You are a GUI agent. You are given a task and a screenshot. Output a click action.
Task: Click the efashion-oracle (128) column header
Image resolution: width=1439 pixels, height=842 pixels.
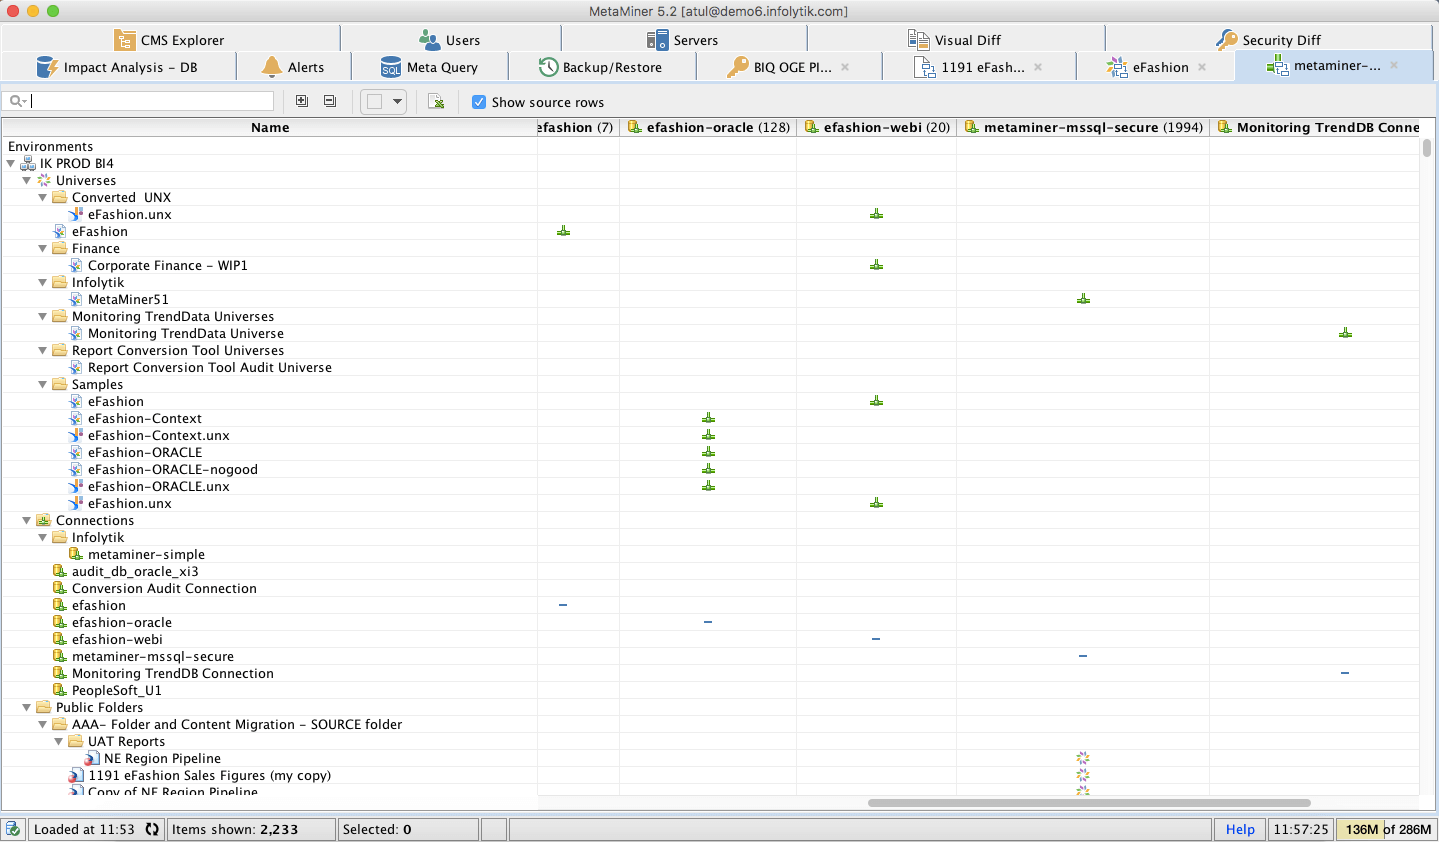pyautogui.click(x=708, y=127)
